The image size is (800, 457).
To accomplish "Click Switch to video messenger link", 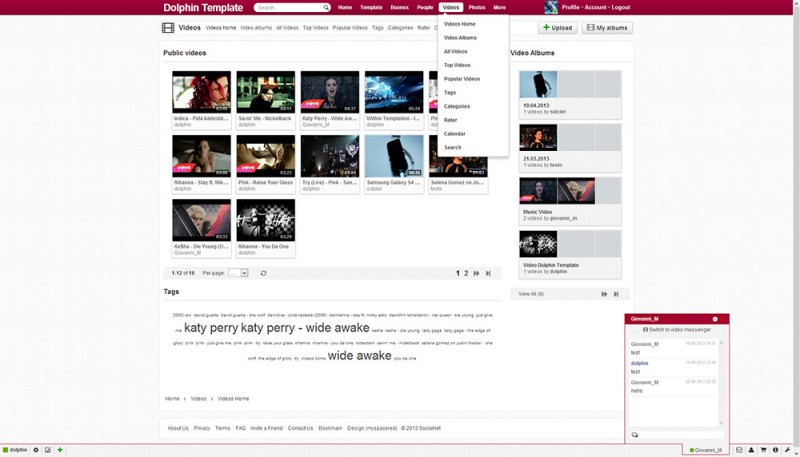I will pyautogui.click(x=677, y=330).
